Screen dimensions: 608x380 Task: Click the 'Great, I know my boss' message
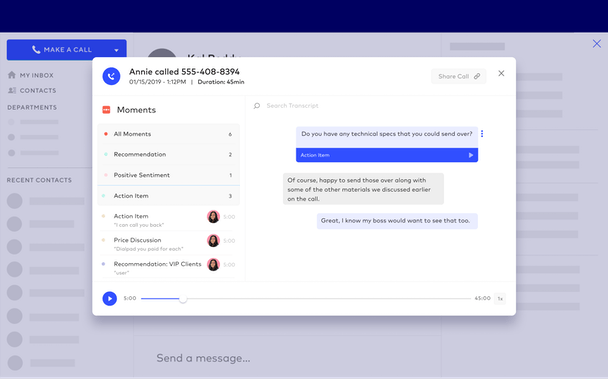click(x=397, y=221)
